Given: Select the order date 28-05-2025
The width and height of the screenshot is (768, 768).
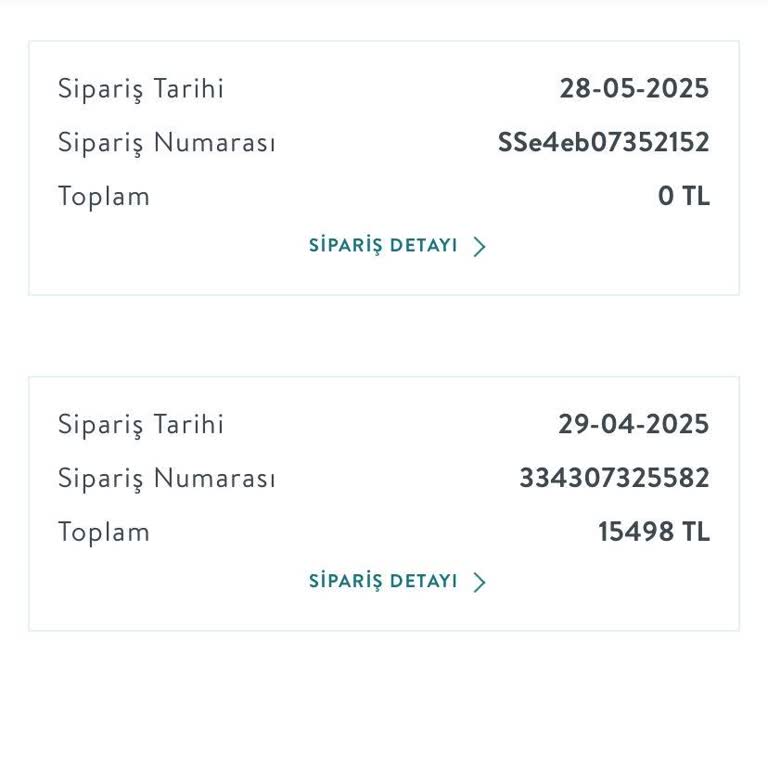Looking at the screenshot, I should point(634,89).
